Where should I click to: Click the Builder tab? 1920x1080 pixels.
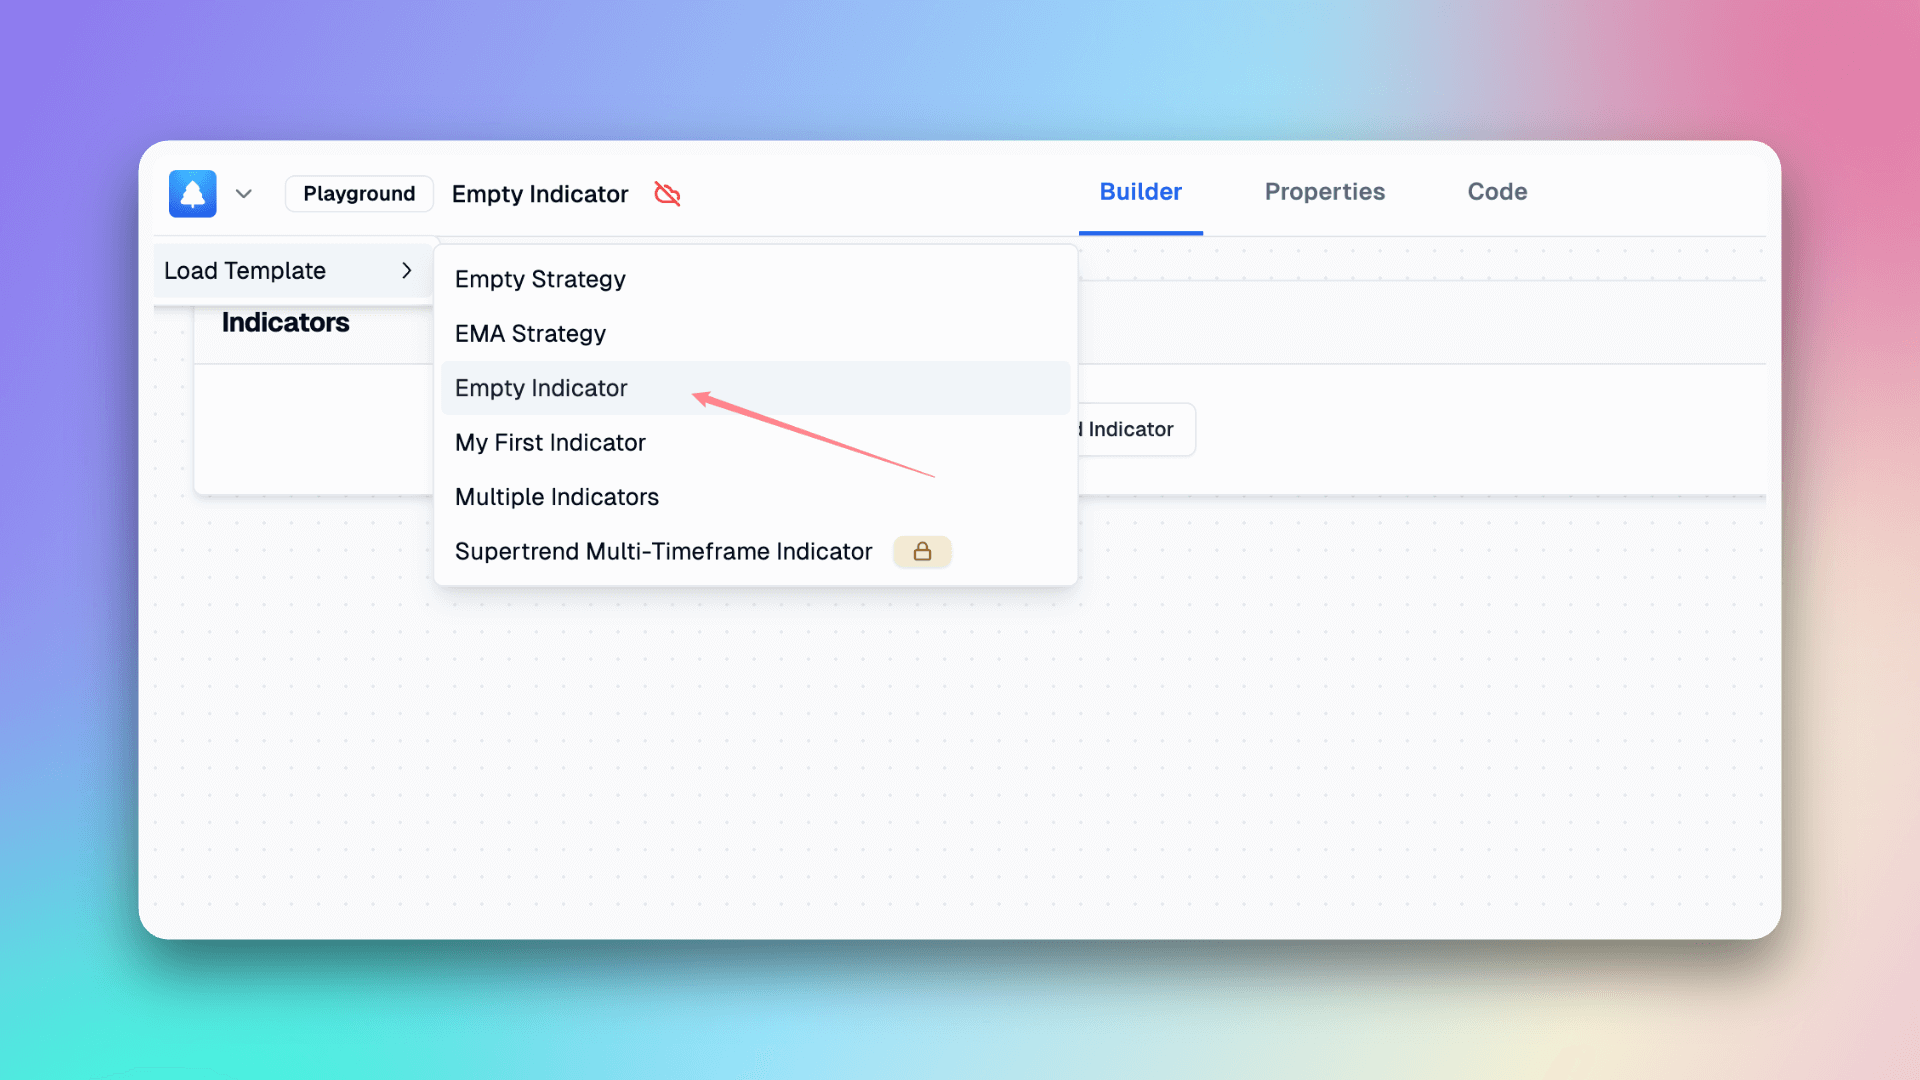pos(1141,191)
